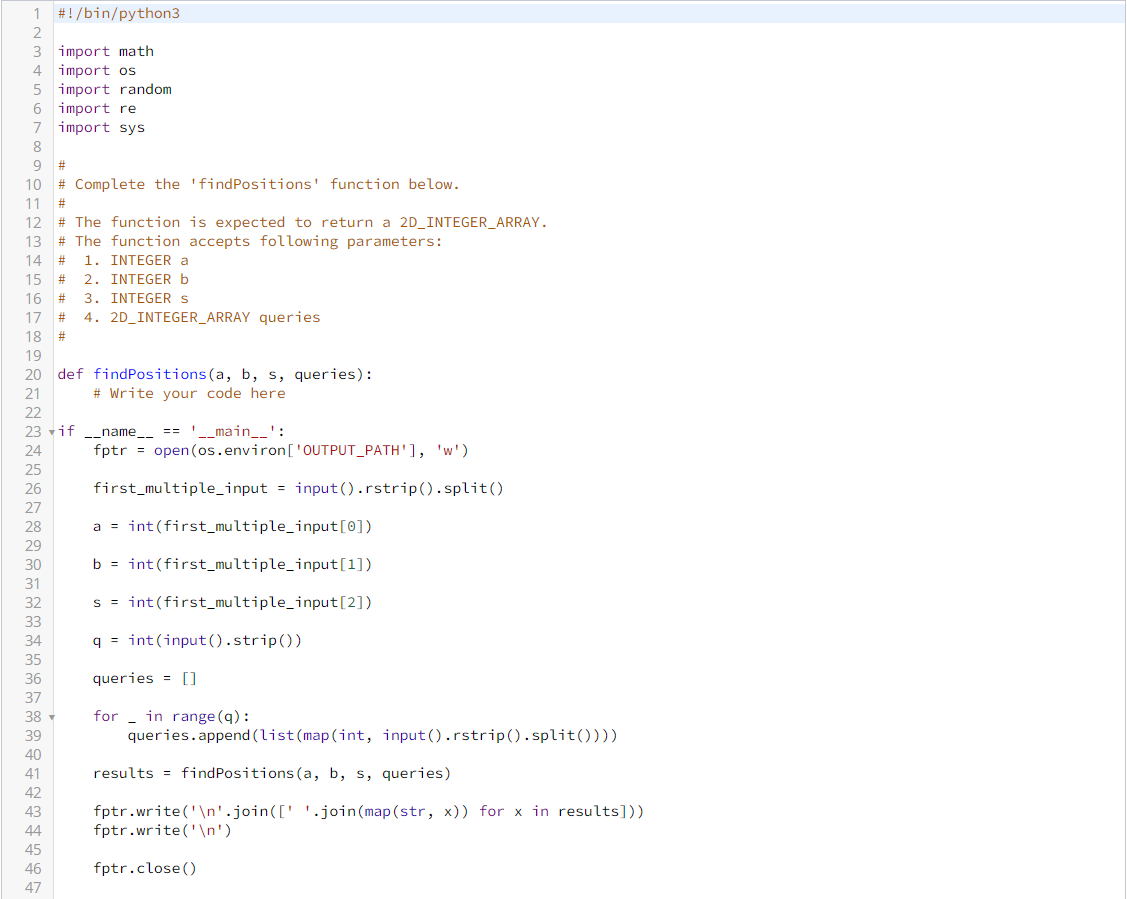
Task: Click the 'def findPositions(a, b, s, queries):' line
Action: (x=215, y=374)
